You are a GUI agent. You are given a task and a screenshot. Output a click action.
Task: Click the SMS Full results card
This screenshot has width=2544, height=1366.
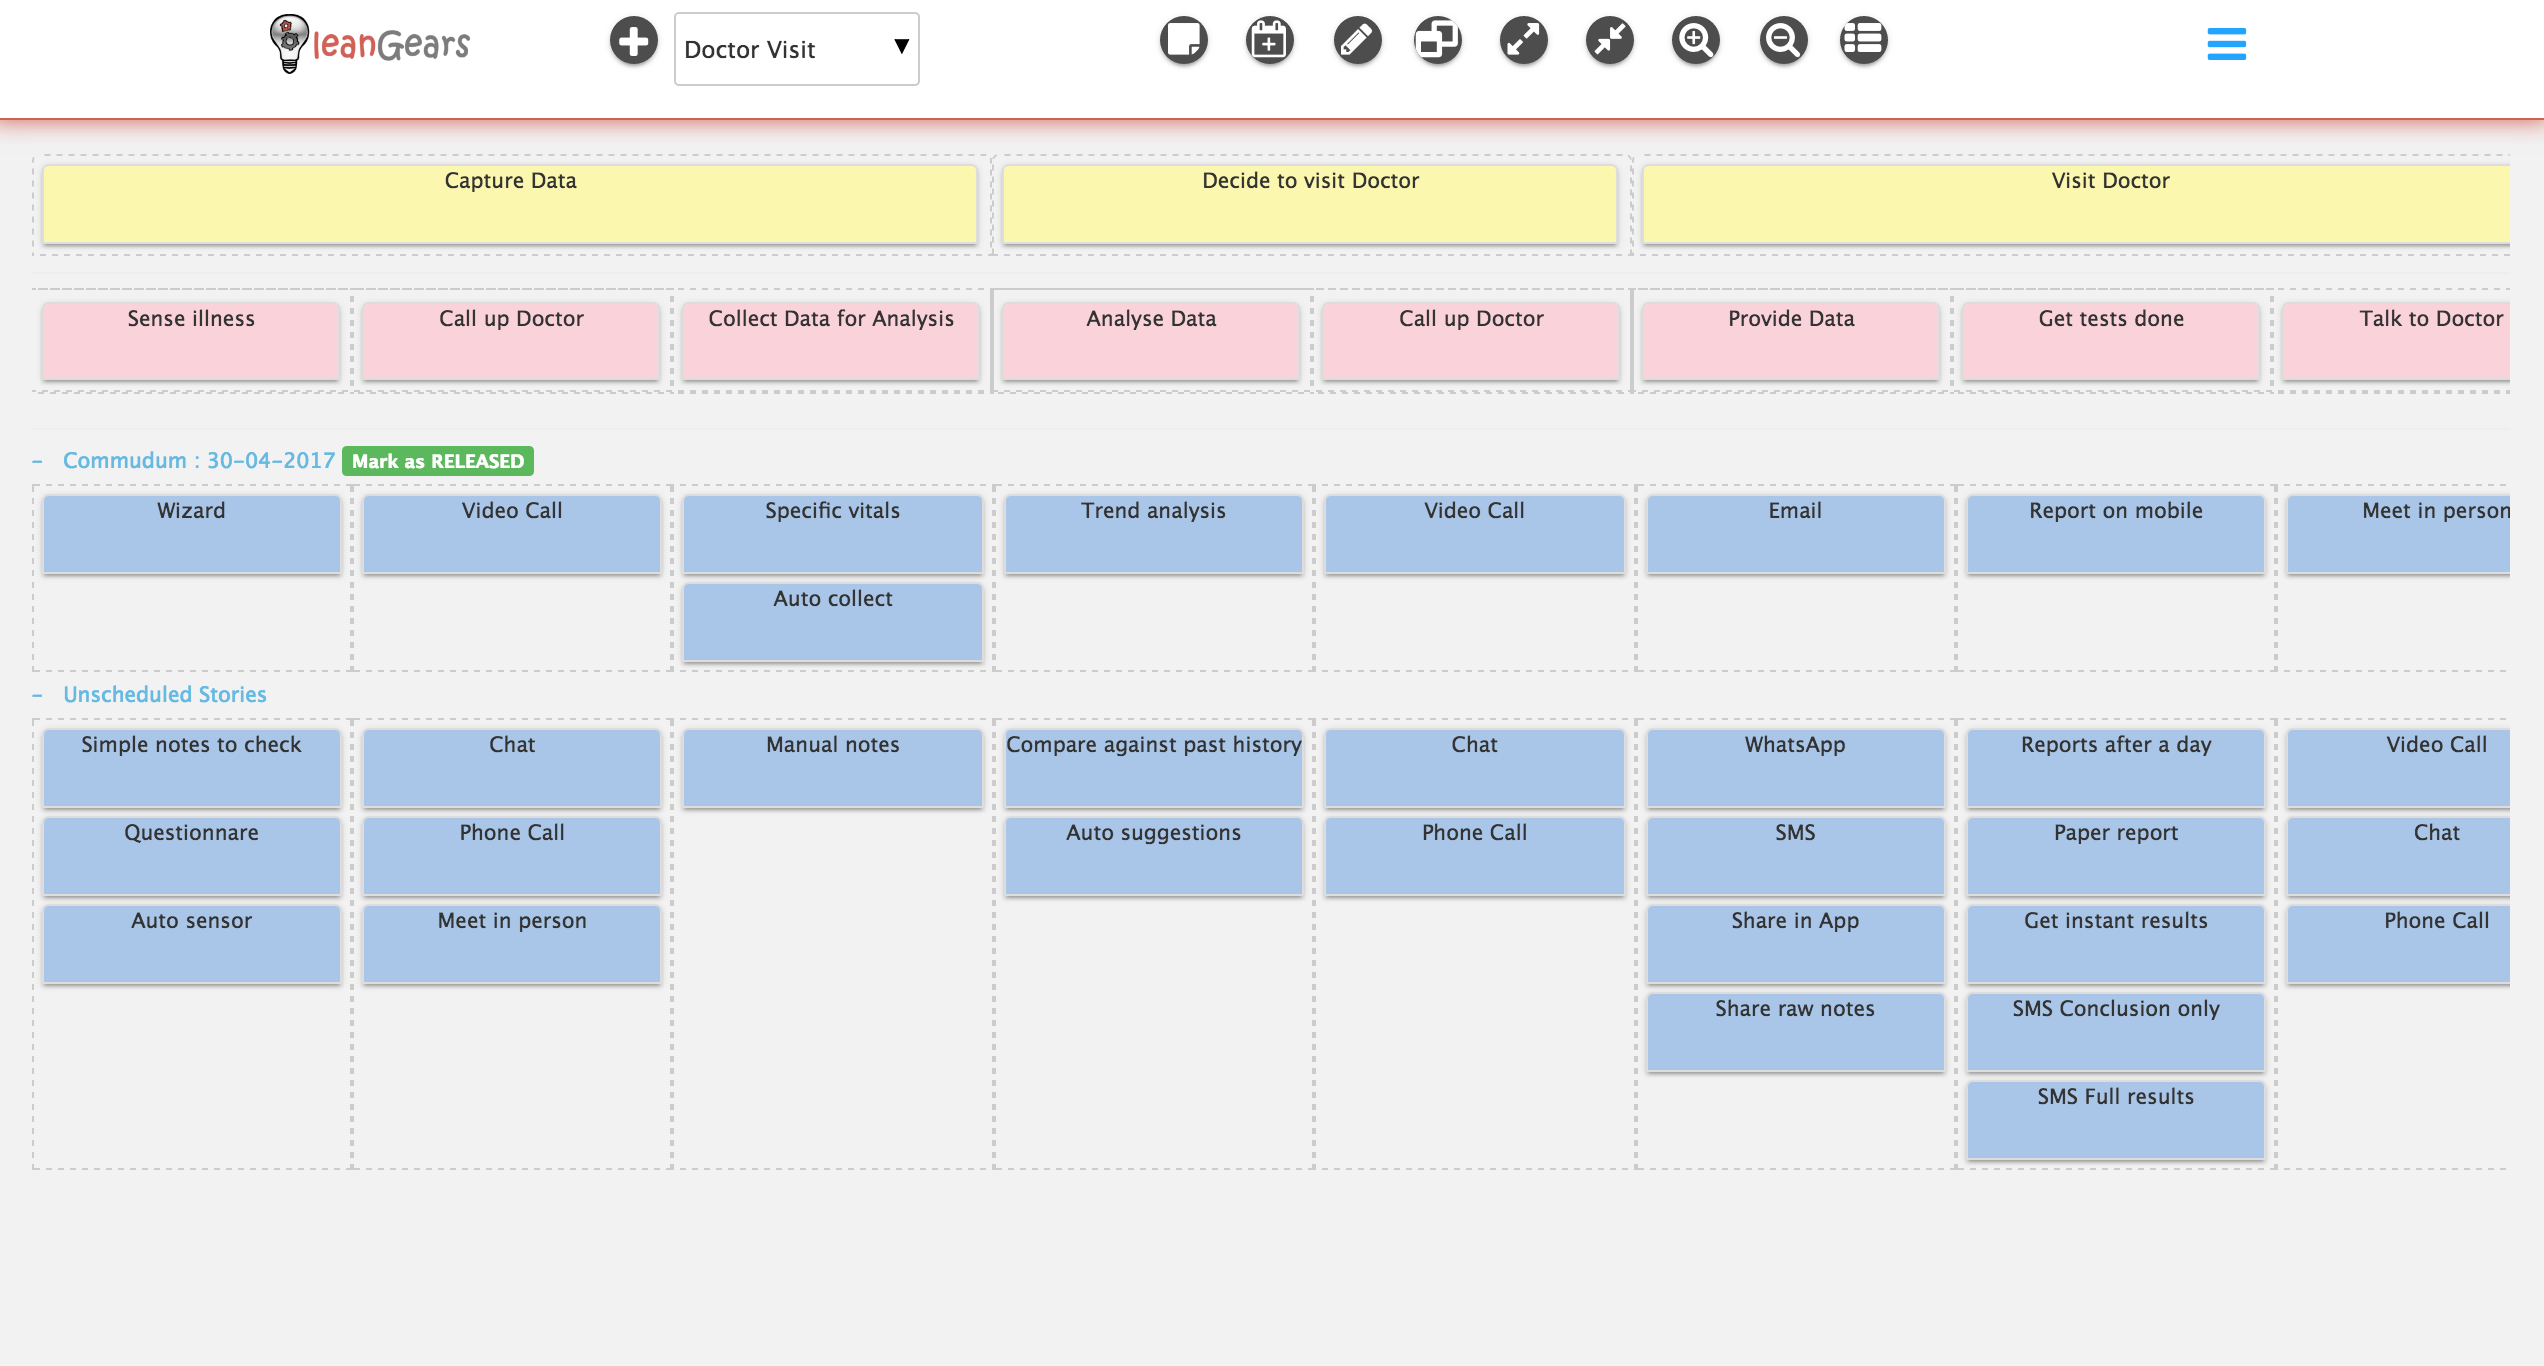2116,1120
